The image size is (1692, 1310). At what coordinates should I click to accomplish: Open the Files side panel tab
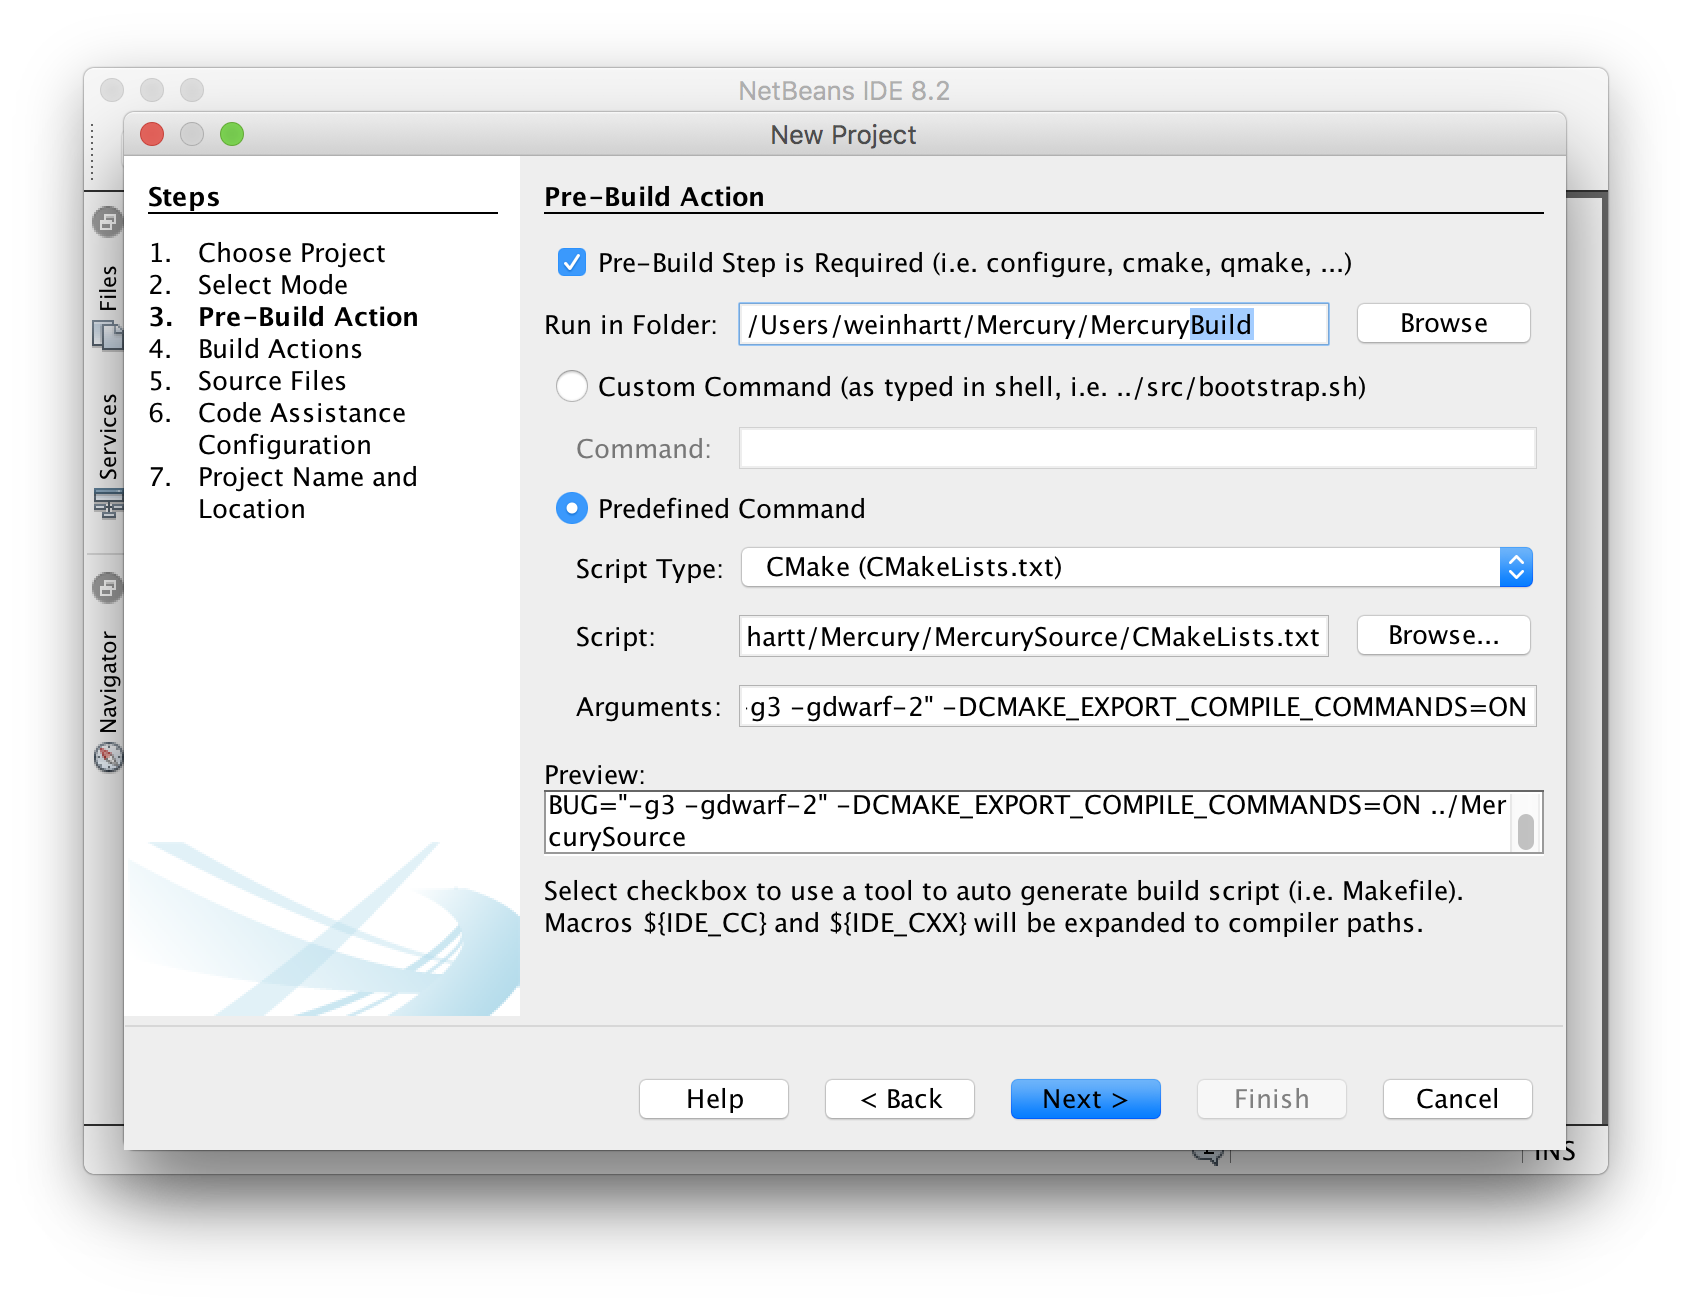point(108,288)
